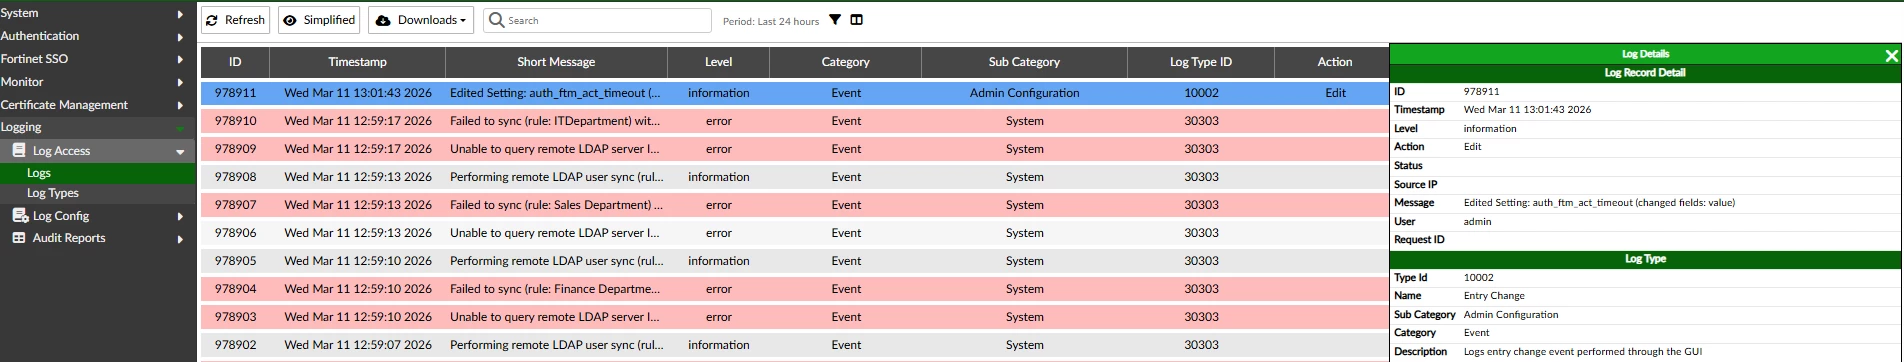Refresh the log list
The height and width of the screenshot is (362, 1904).
[x=236, y=20]
